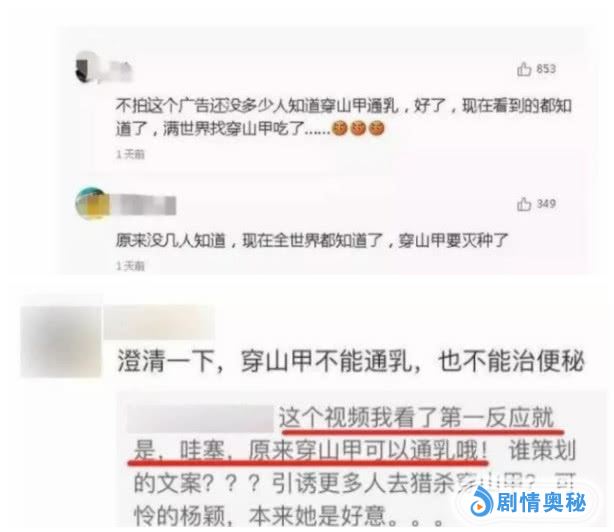
Task: Click the three angry emoji in first comment
Action: (x=358, y=128)
